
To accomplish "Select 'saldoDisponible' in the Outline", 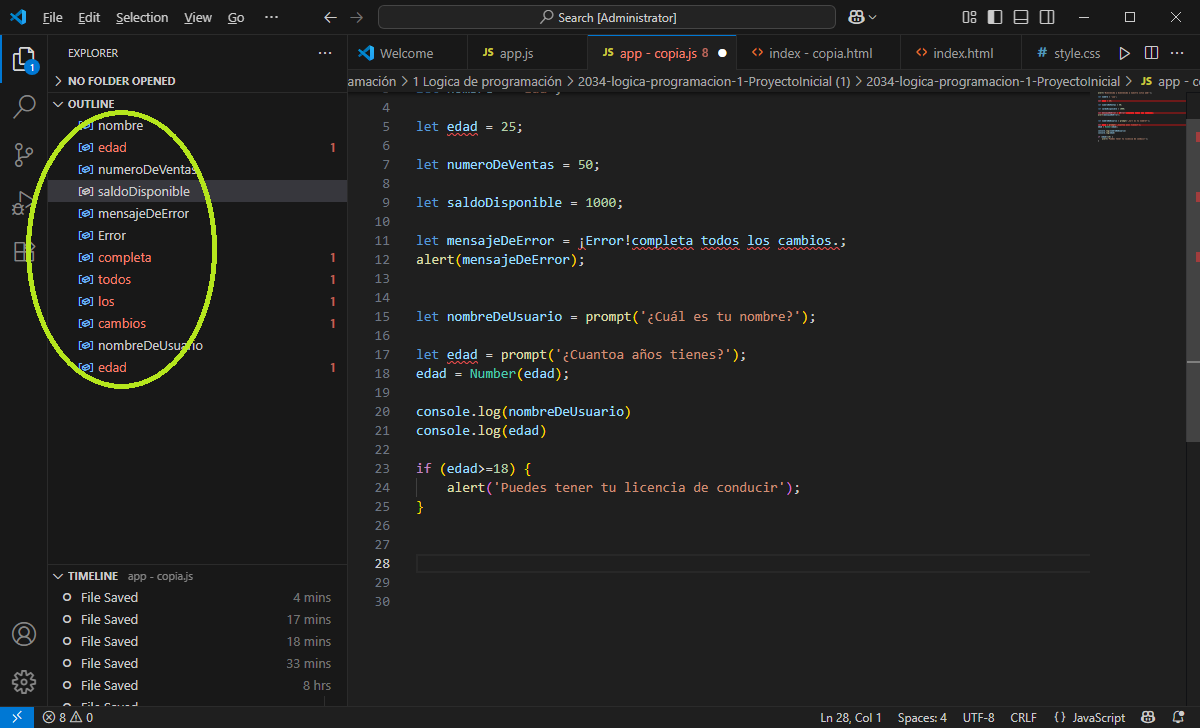I will [x=198, y=192].
